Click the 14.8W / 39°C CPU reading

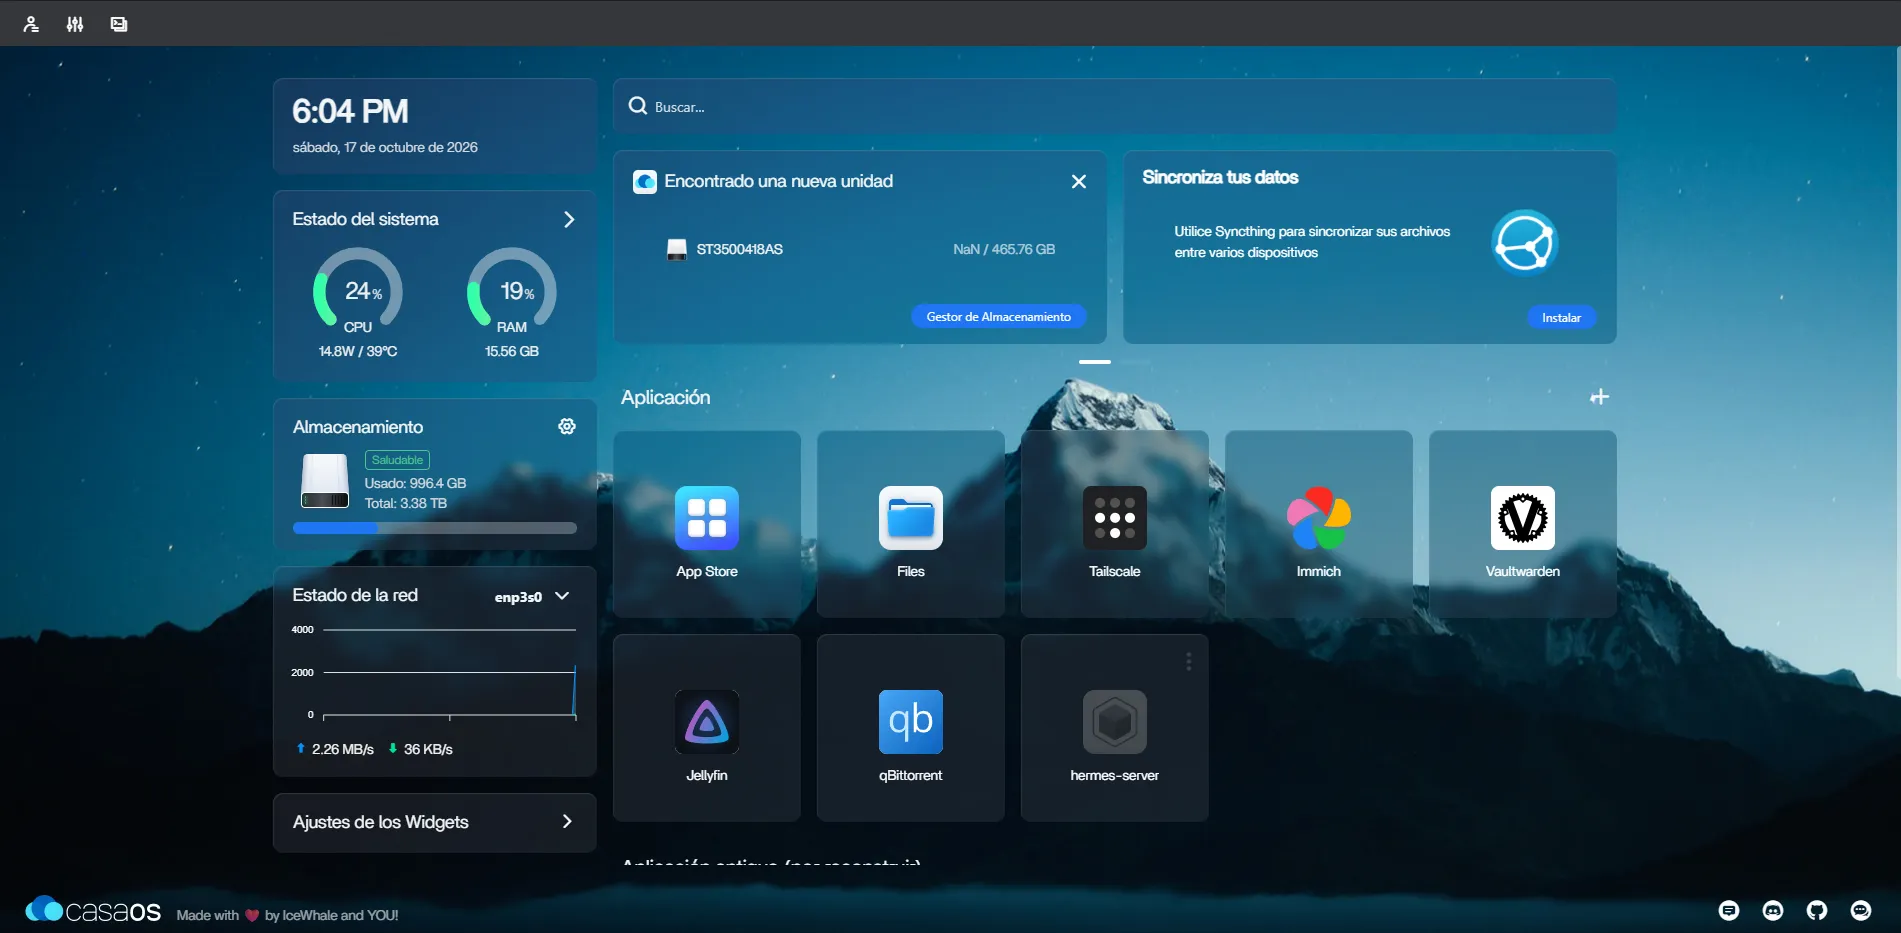[x=358, y=351]
